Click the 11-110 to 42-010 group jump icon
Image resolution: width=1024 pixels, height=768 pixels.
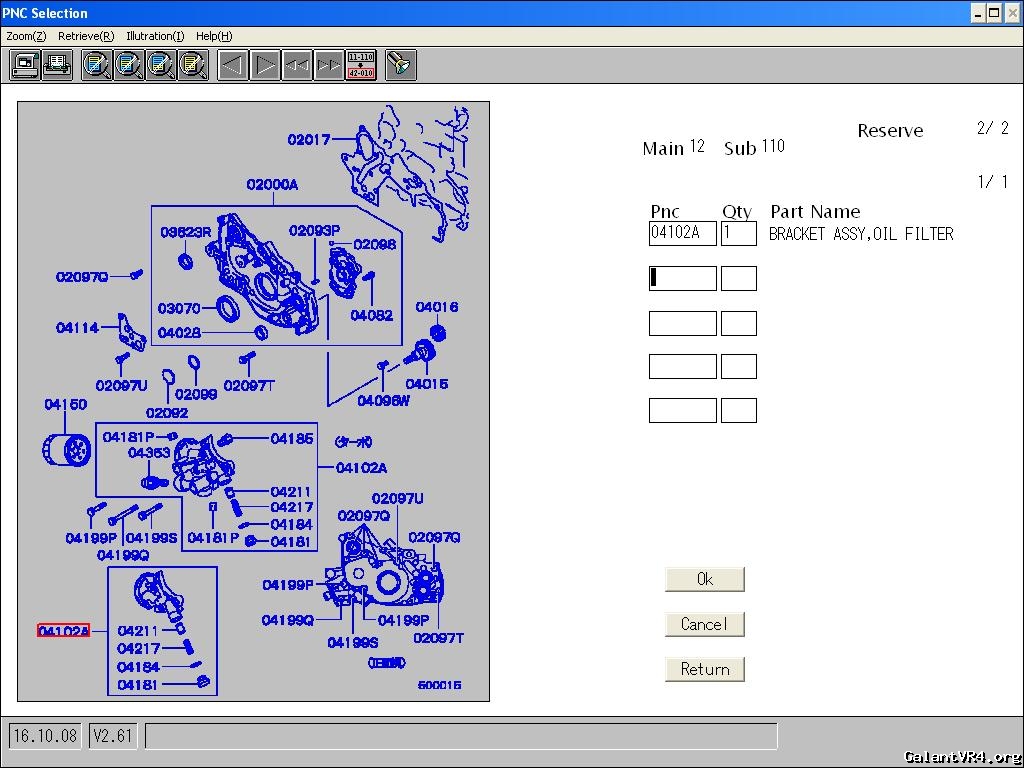tap(361, 65)
